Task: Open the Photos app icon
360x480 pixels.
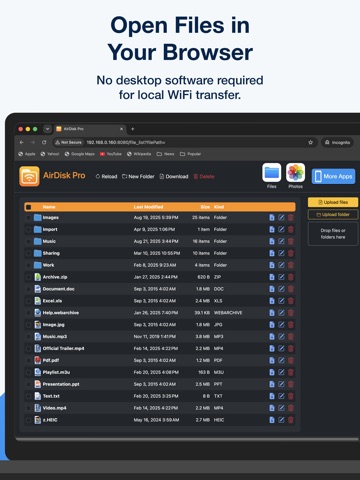Action: pos(295,172)
